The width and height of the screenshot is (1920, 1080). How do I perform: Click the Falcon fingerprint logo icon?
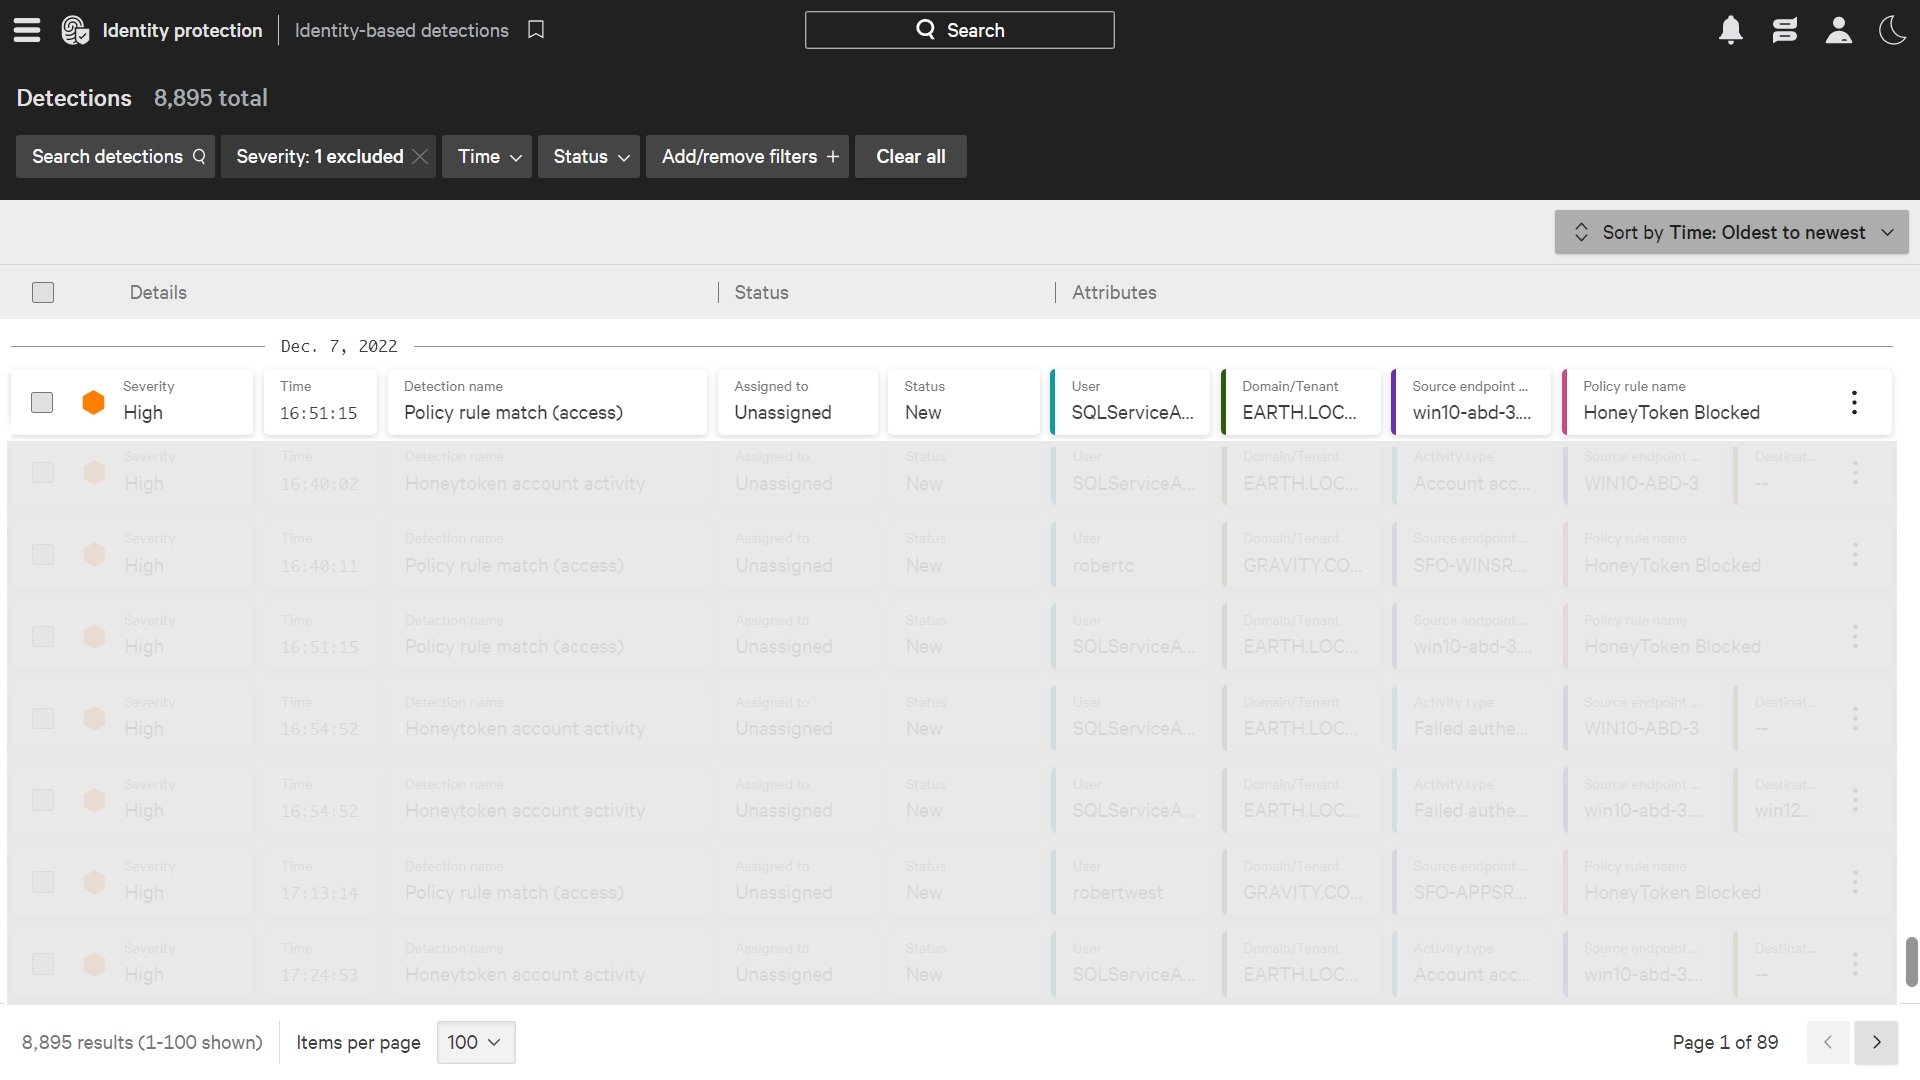coord(75,30)
